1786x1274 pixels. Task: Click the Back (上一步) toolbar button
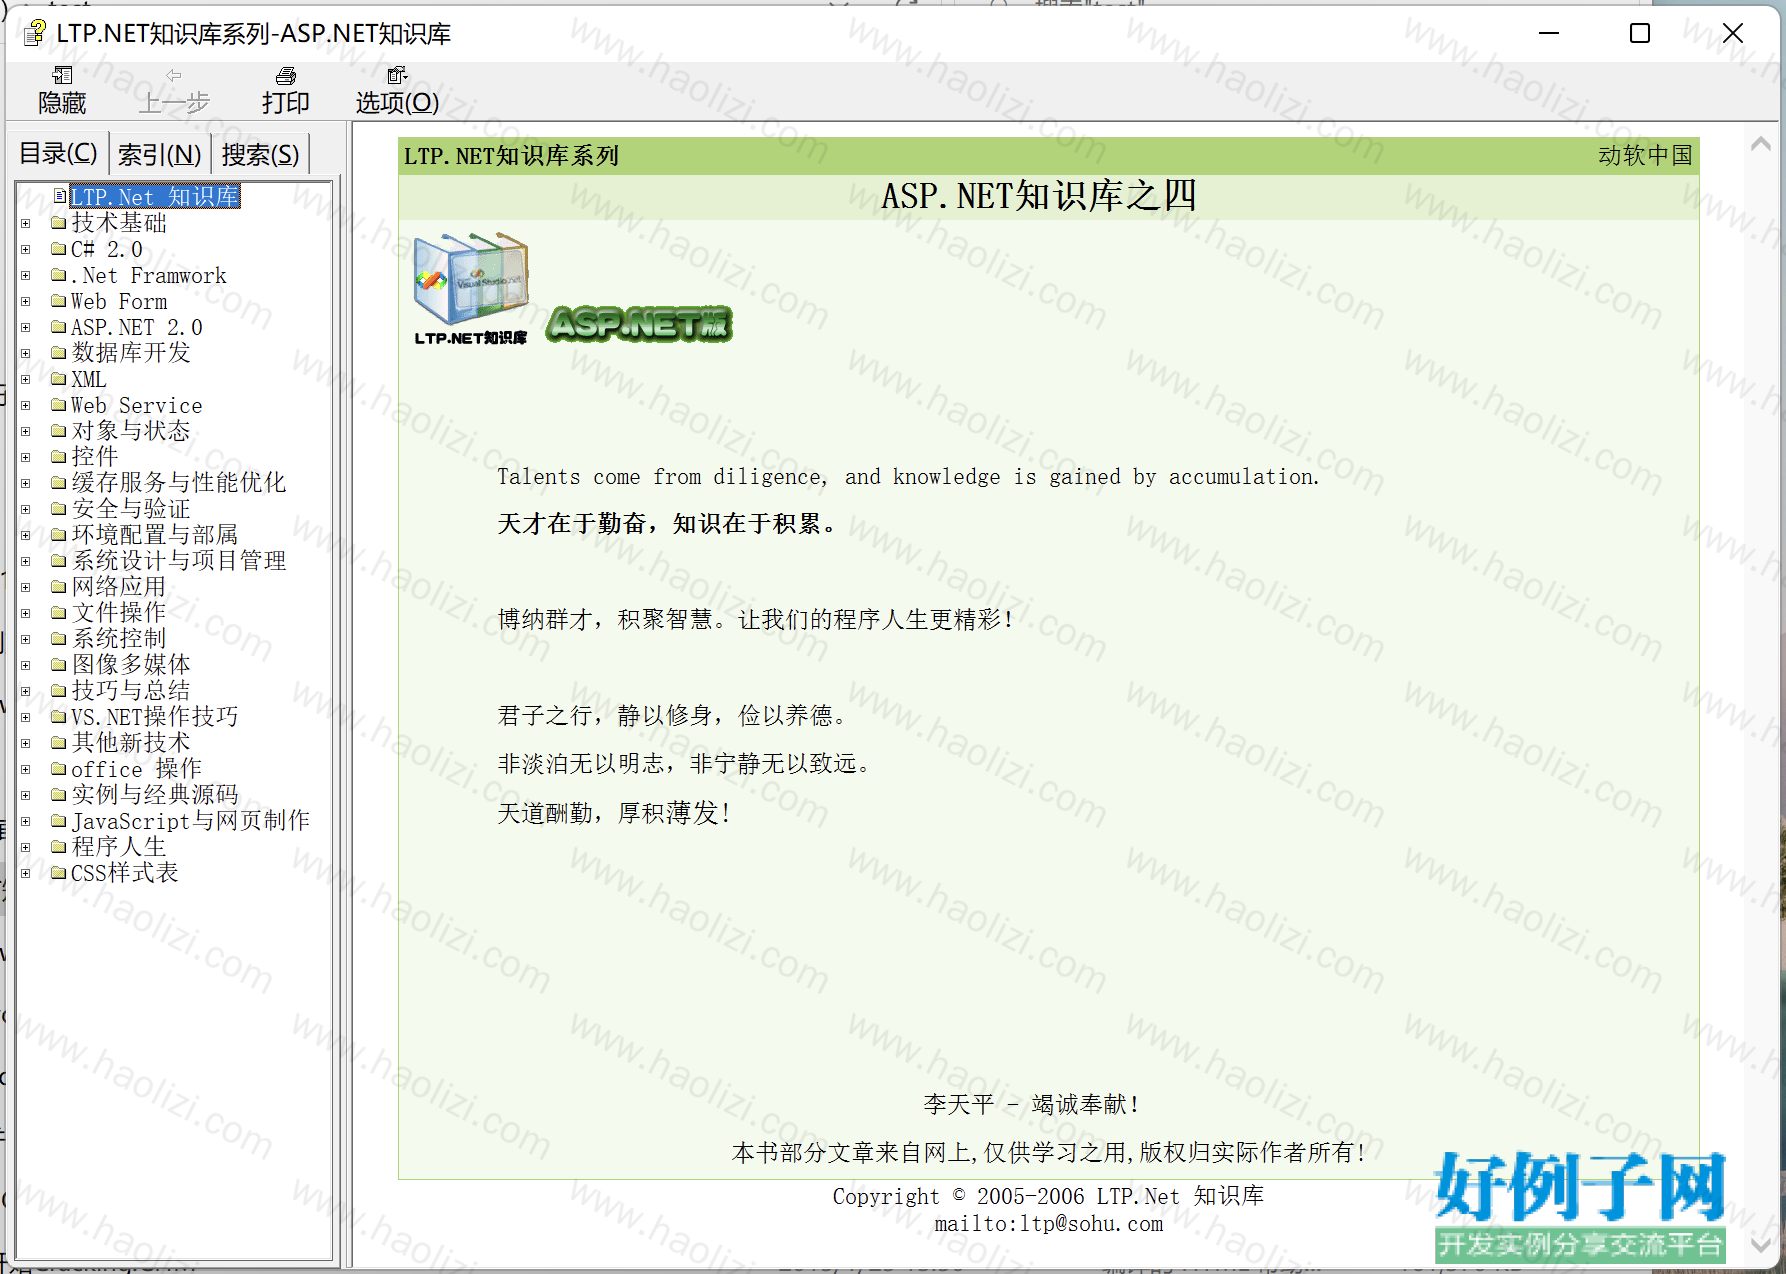(x=174, y=90)
